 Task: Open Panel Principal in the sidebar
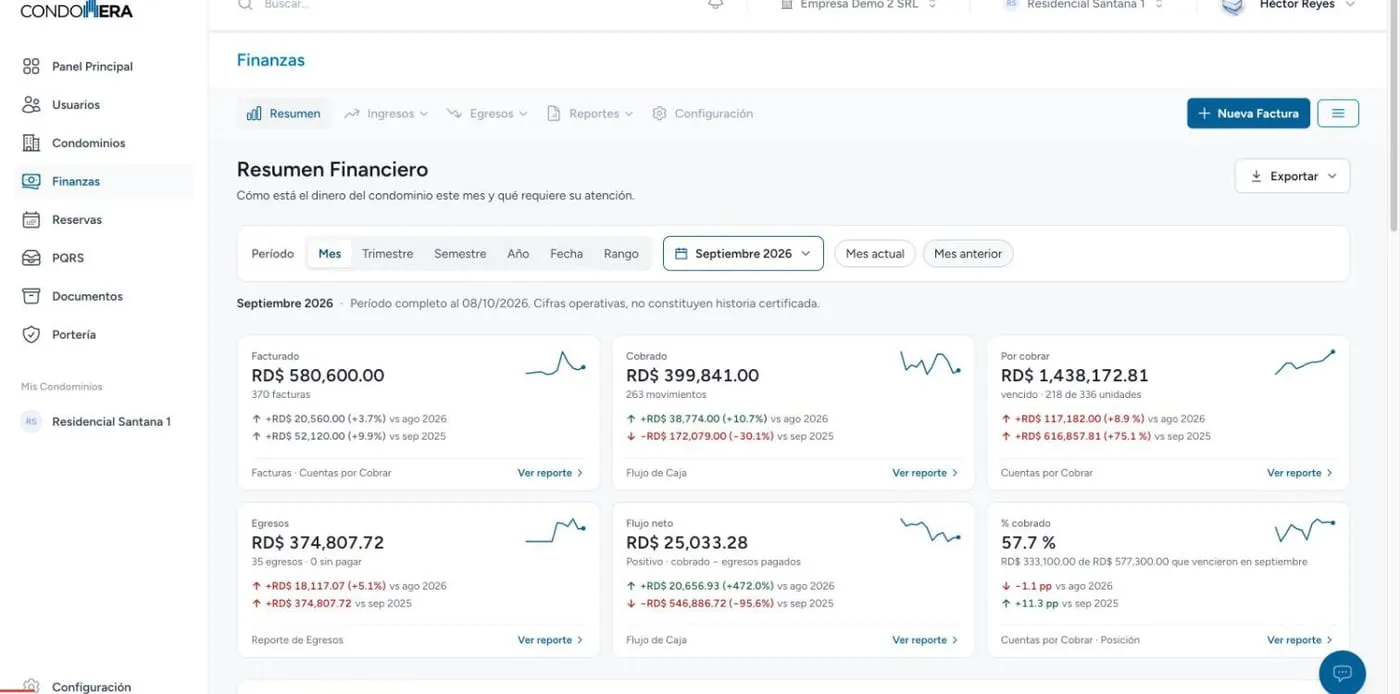(x=92, y=66)
